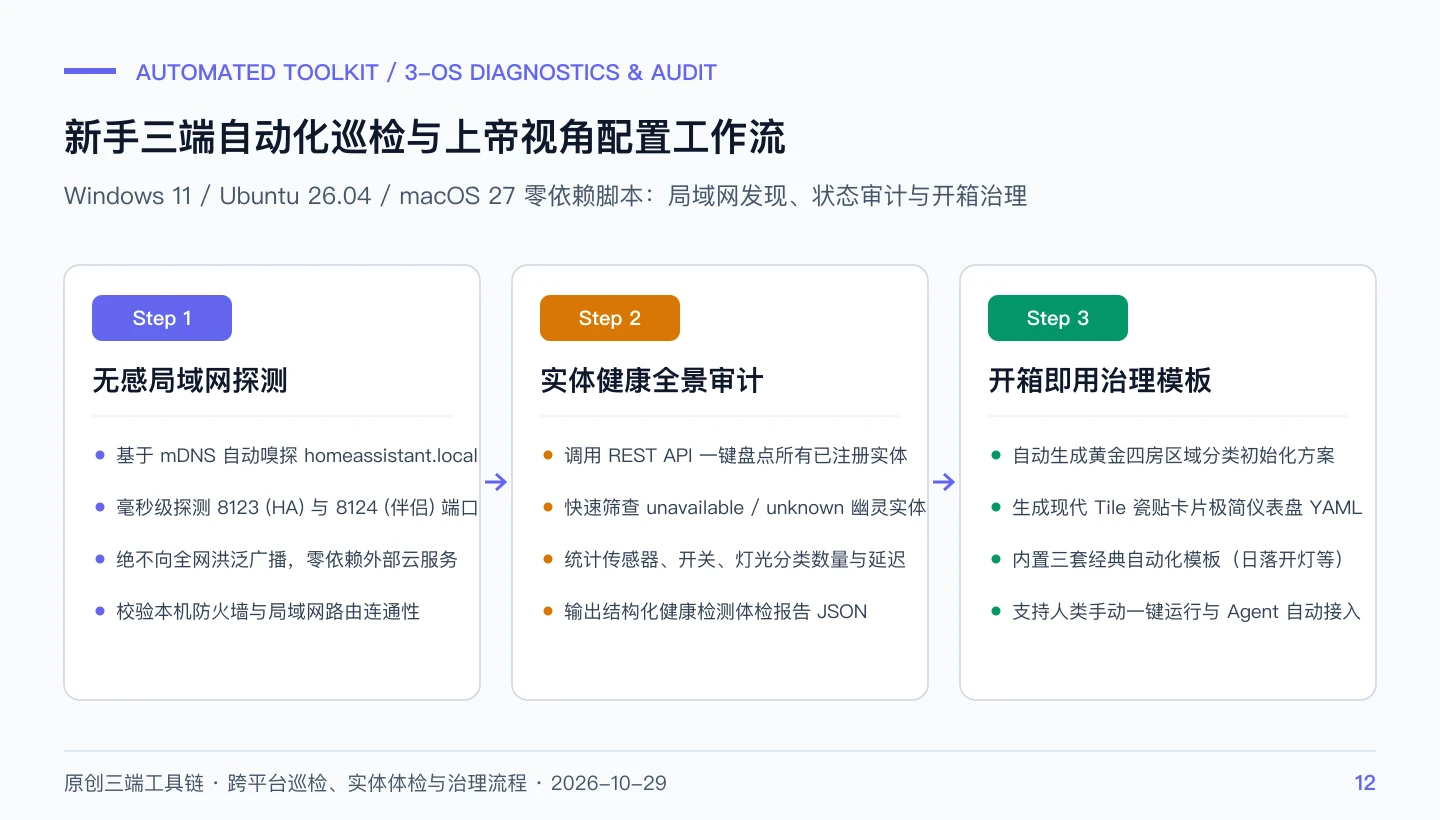Click the bullet 调用 REST API 一键盘点所有已注册实体

(x=736, y=455)
